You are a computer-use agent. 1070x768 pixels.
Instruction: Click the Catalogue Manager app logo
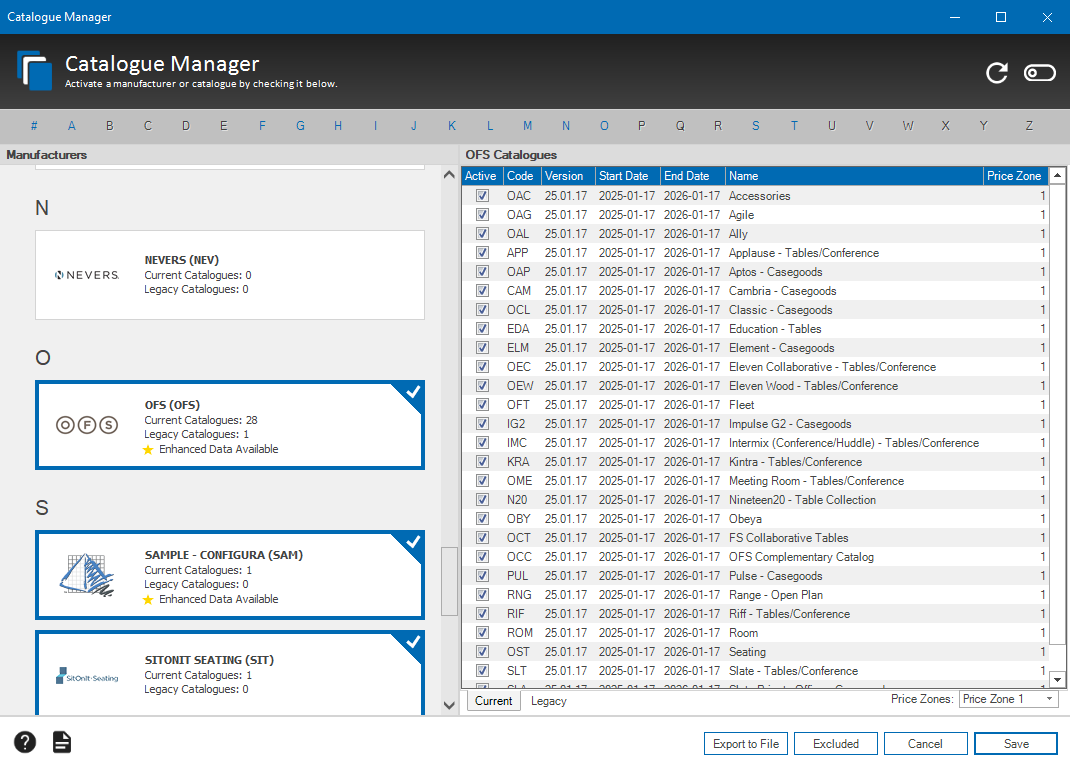(x=35, y=71)
